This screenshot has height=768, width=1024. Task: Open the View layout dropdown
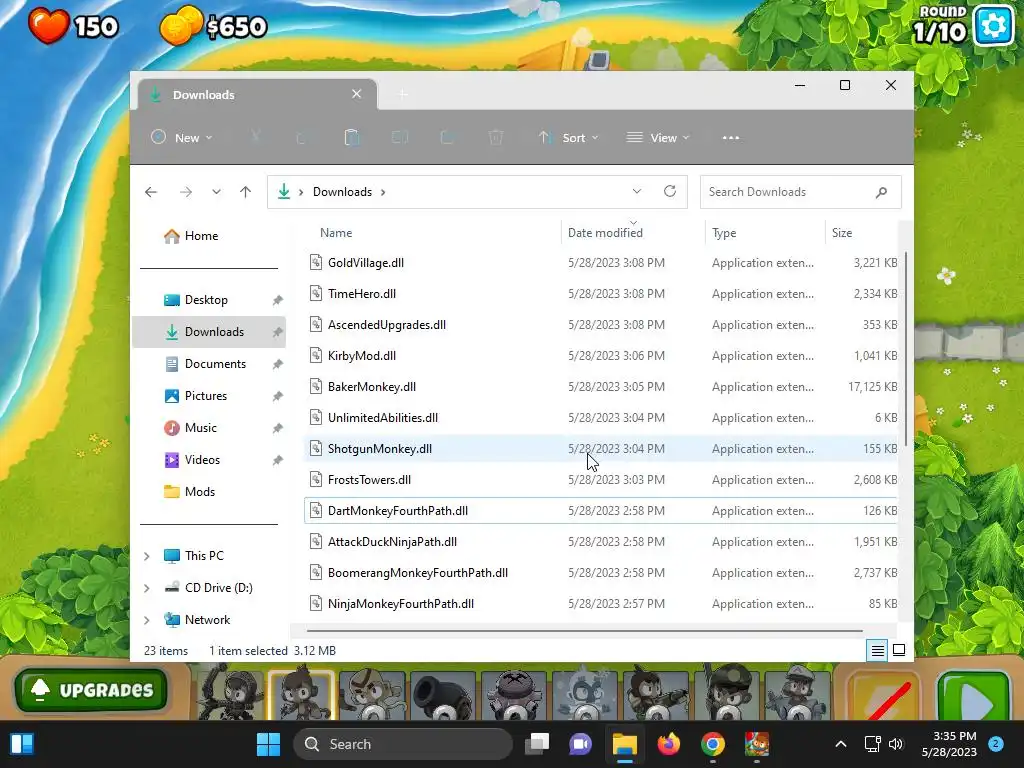658,138
